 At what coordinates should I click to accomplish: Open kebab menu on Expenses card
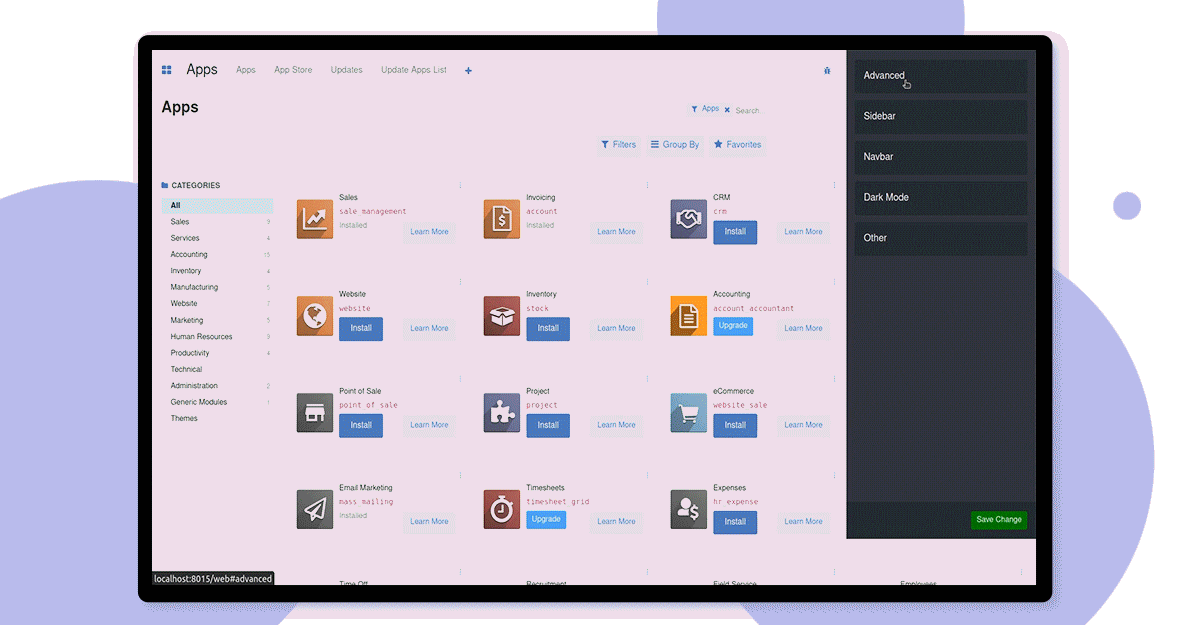(834, 475)
